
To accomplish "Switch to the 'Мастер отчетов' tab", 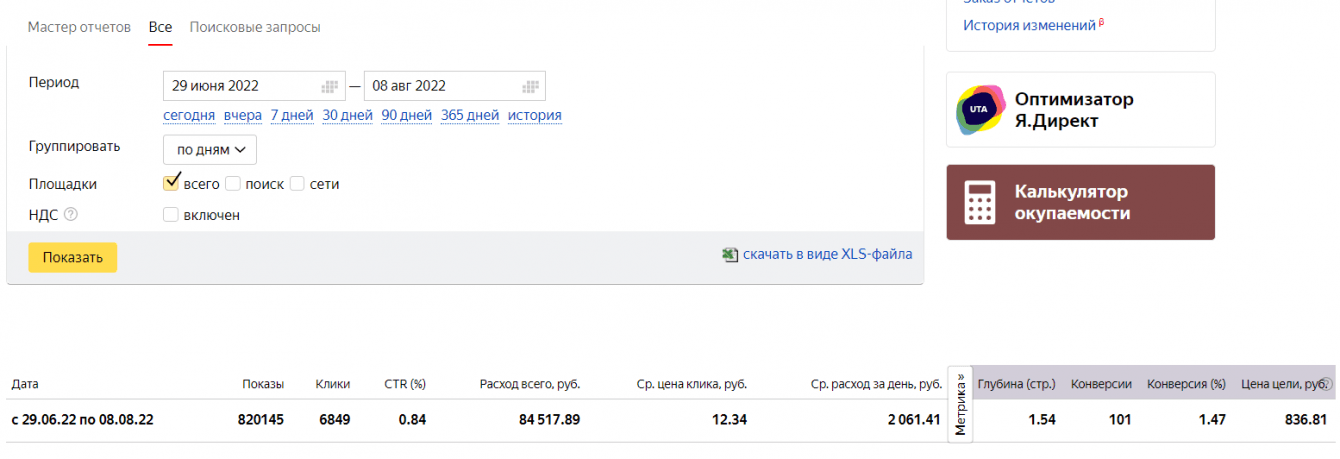I will click(79, 27).
